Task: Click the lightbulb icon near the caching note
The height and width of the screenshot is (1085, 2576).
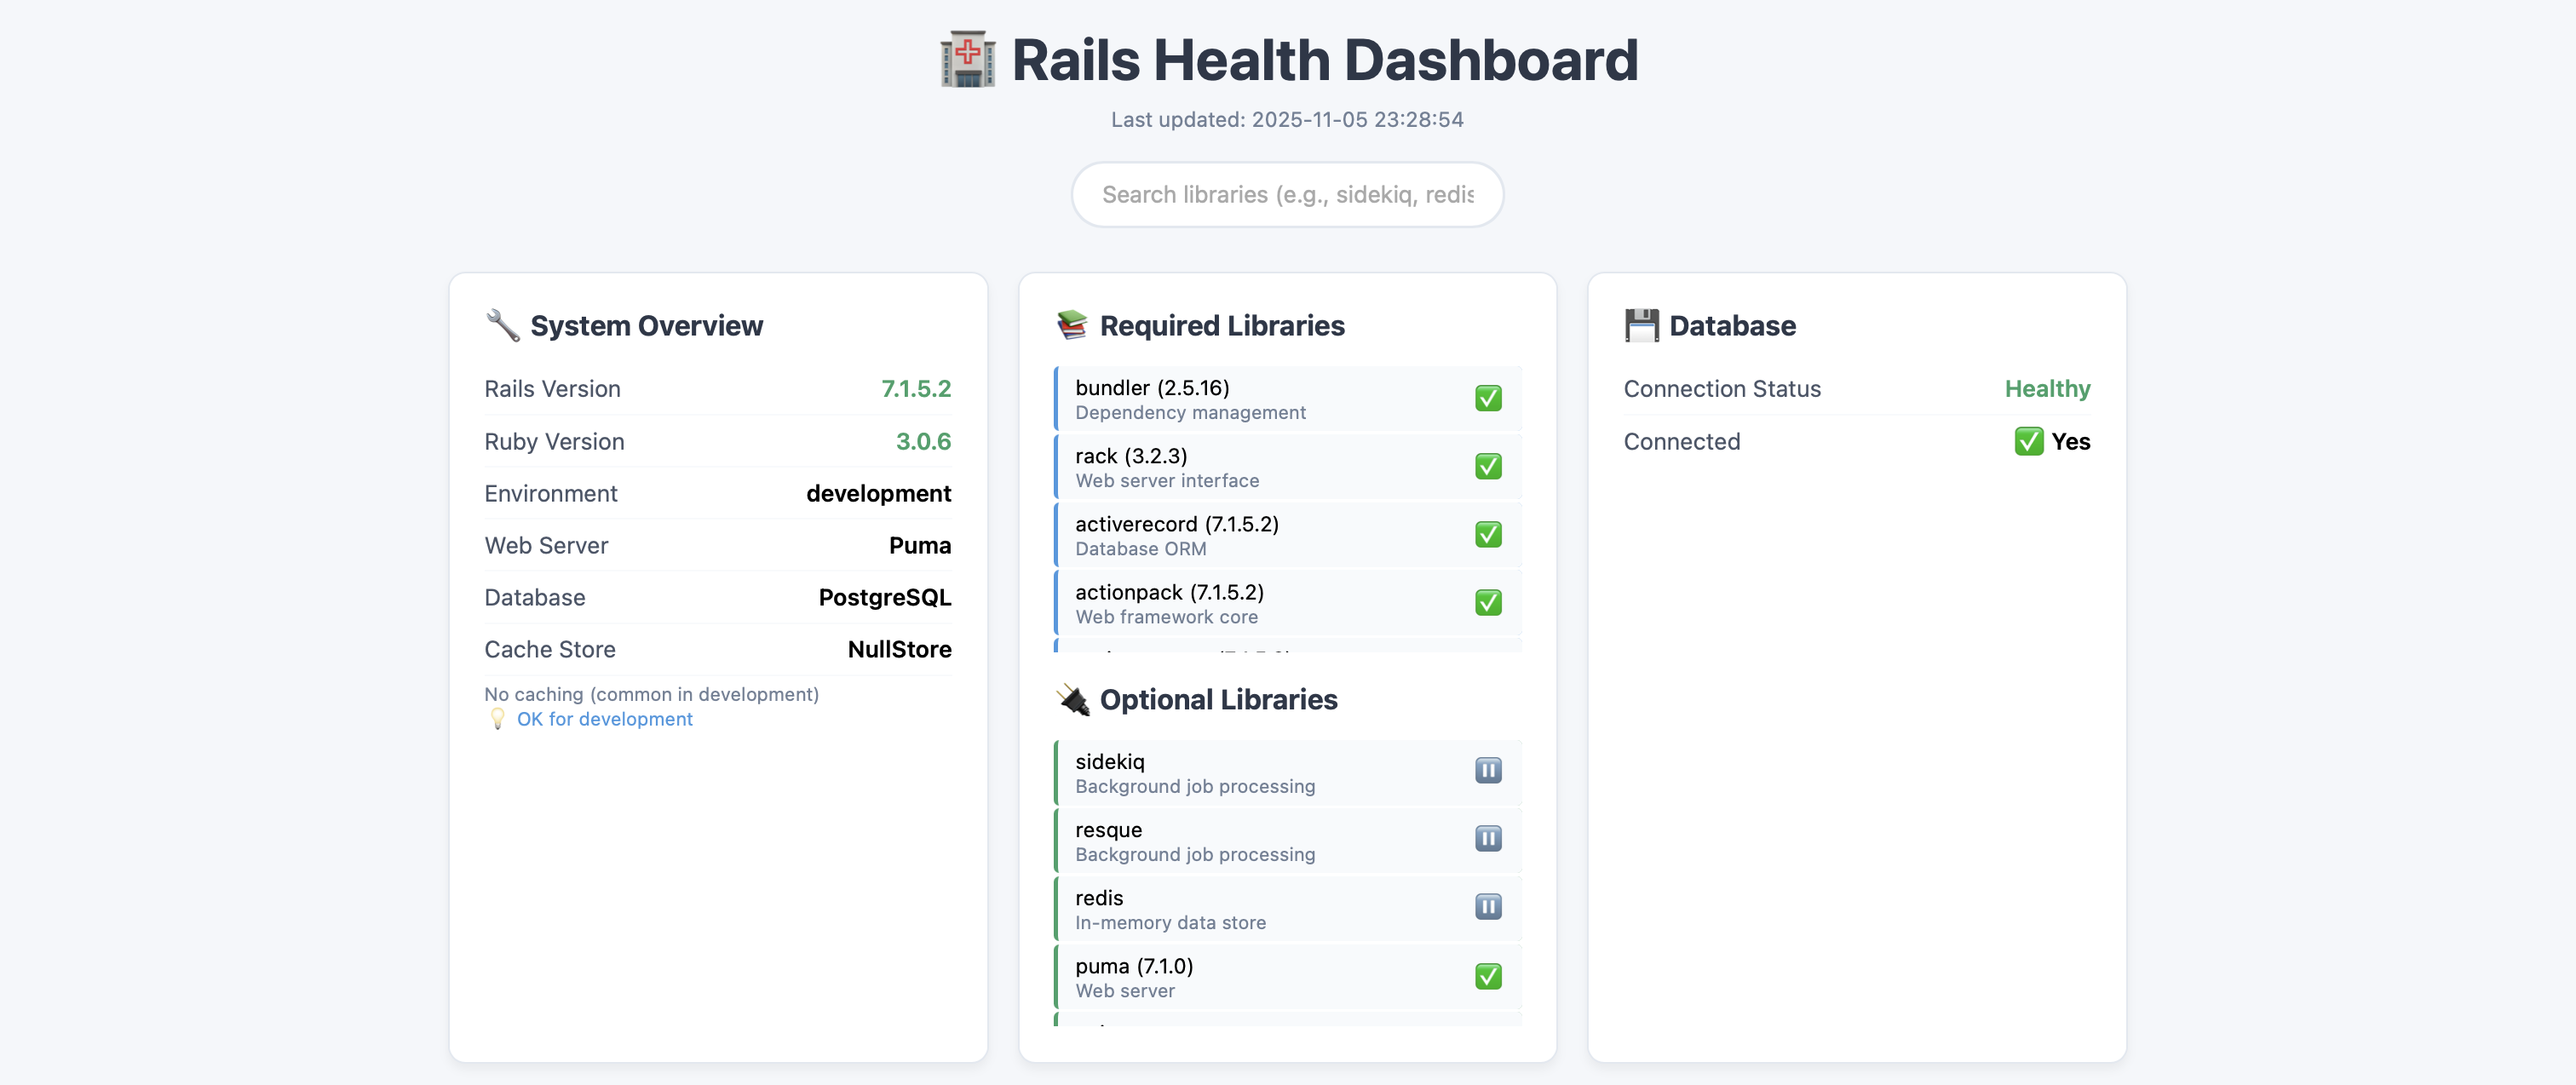Action: (x=497, y=718)
